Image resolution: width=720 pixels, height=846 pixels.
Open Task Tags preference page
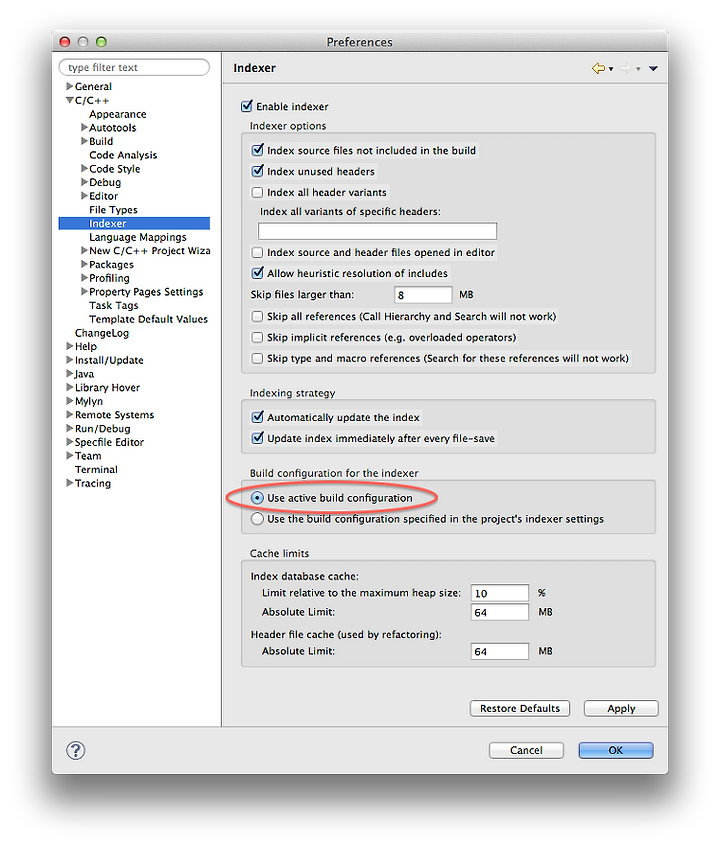pos(114,305)
